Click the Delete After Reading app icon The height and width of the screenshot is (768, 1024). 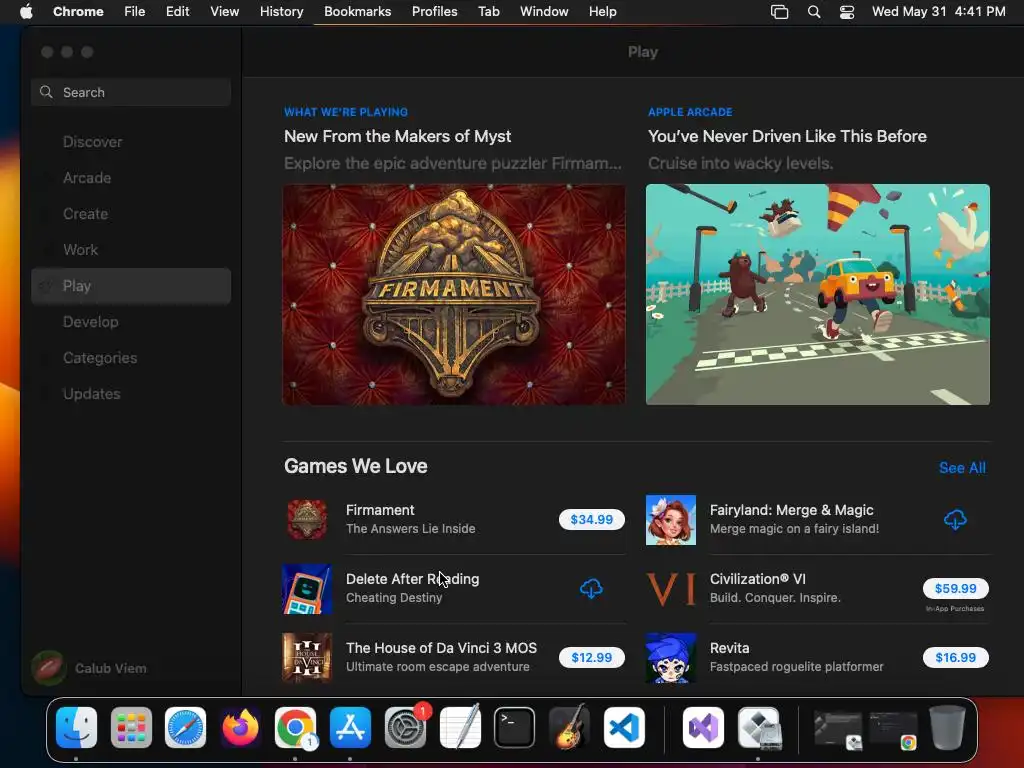click(307, 589)
